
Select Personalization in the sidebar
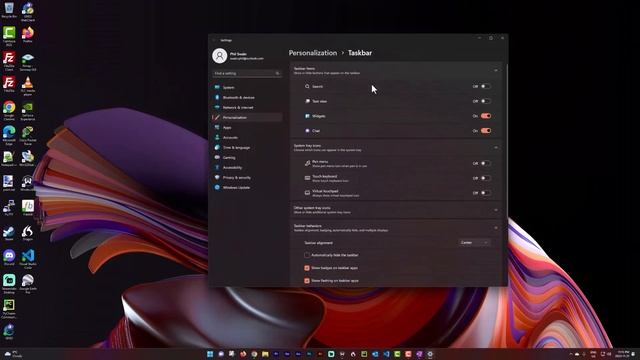click(247, 118)
